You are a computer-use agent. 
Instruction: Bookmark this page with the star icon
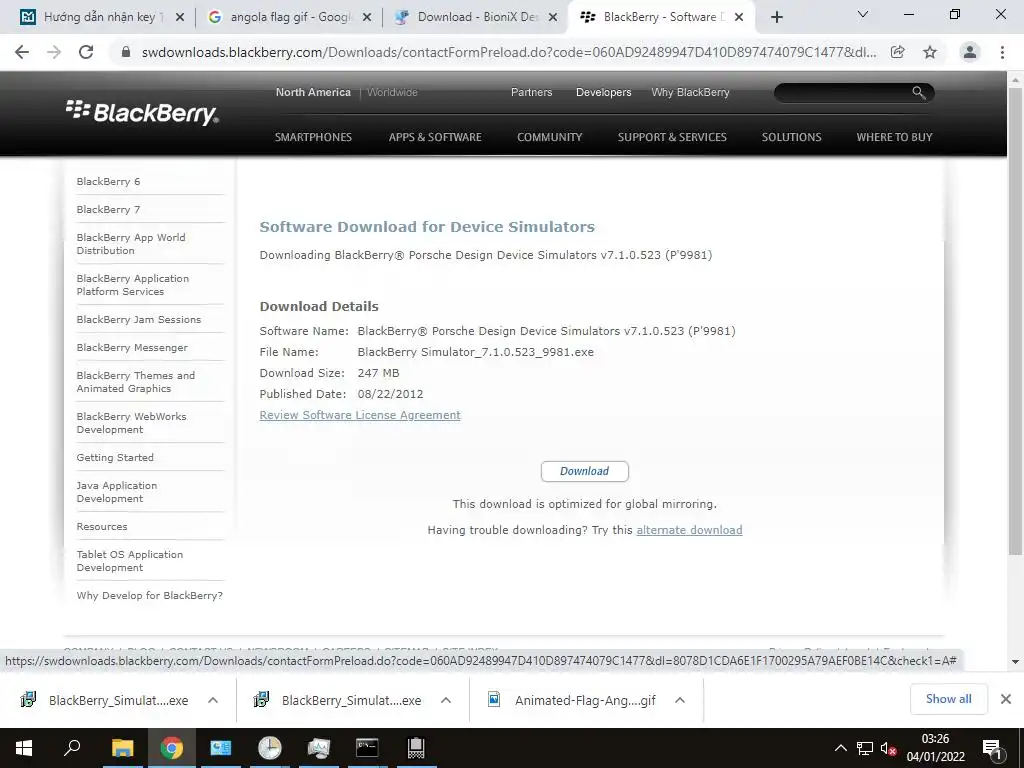930,52
